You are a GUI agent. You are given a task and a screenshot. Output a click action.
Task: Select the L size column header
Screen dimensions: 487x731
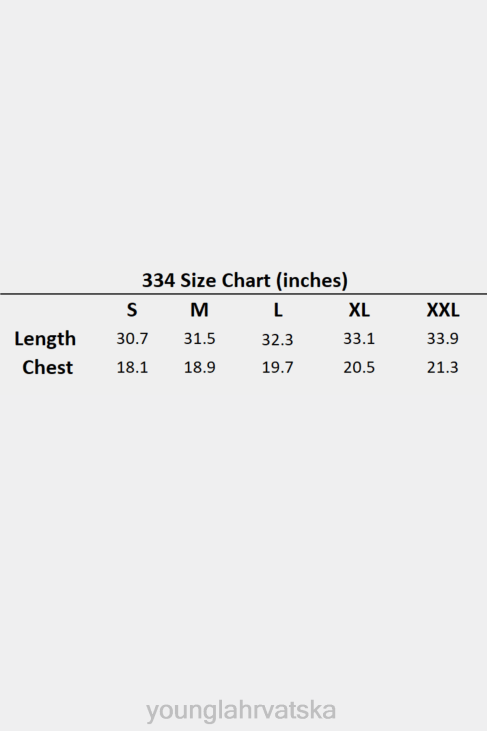point(278,310)
